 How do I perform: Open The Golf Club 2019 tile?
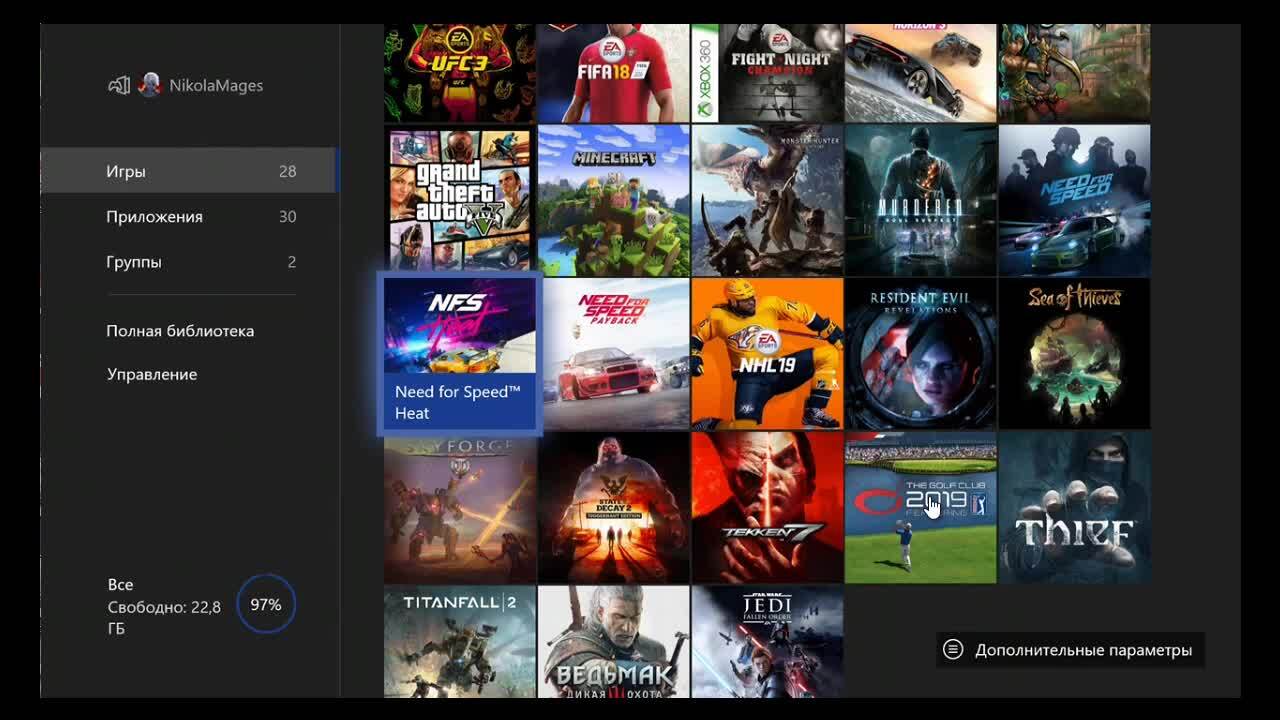click(920, 508)
